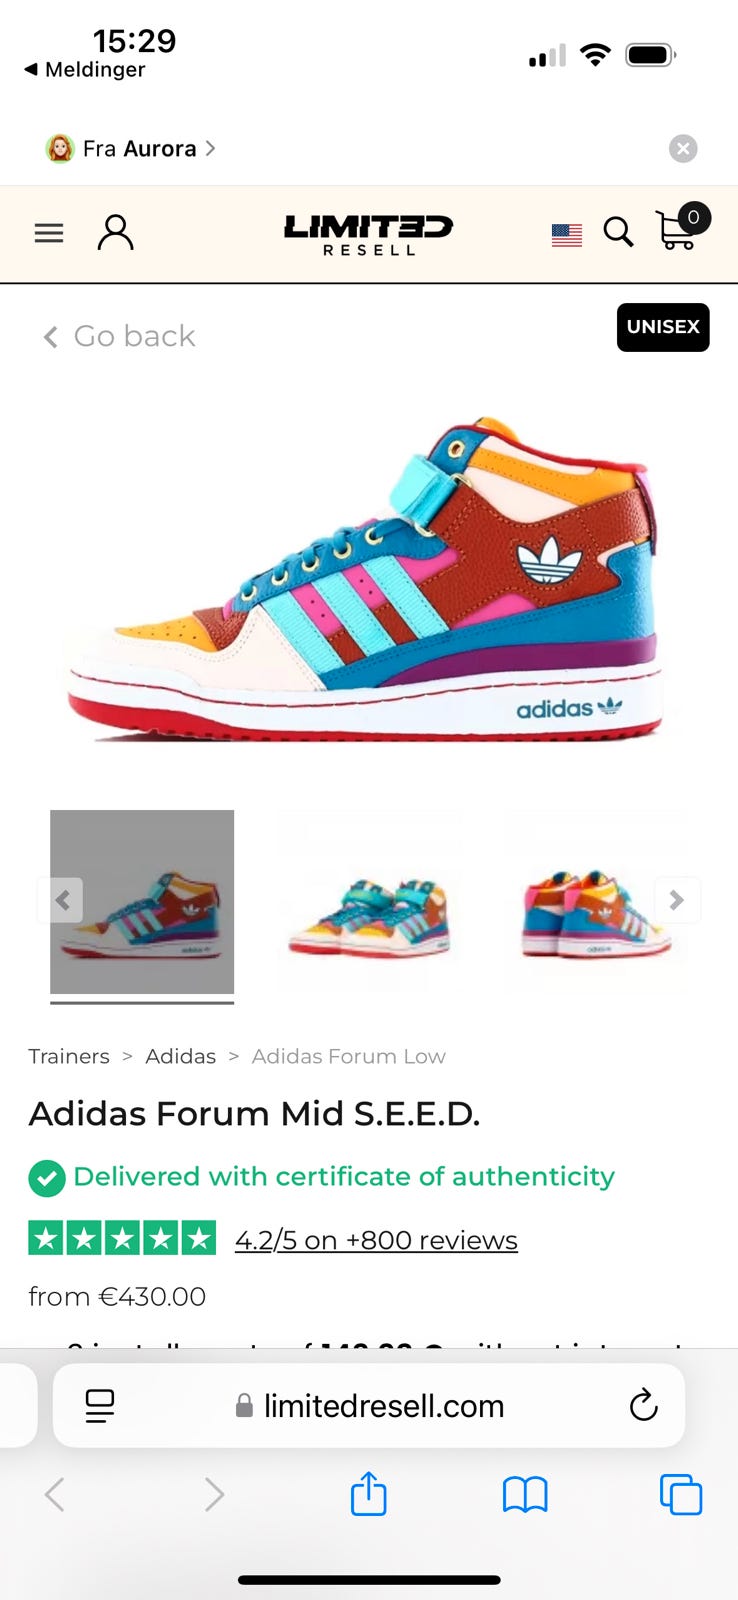Return to Meldinger app

[x=85, y=69]
